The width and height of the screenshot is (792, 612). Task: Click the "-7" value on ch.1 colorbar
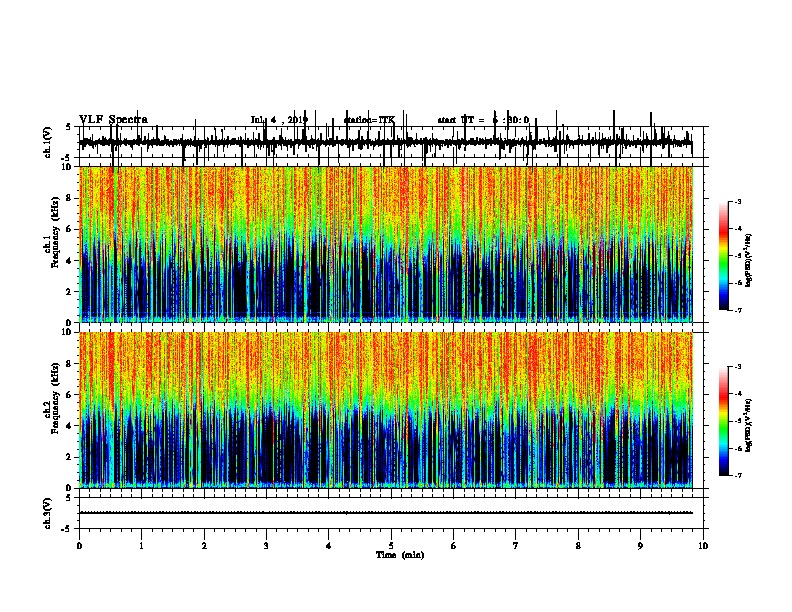737,310
